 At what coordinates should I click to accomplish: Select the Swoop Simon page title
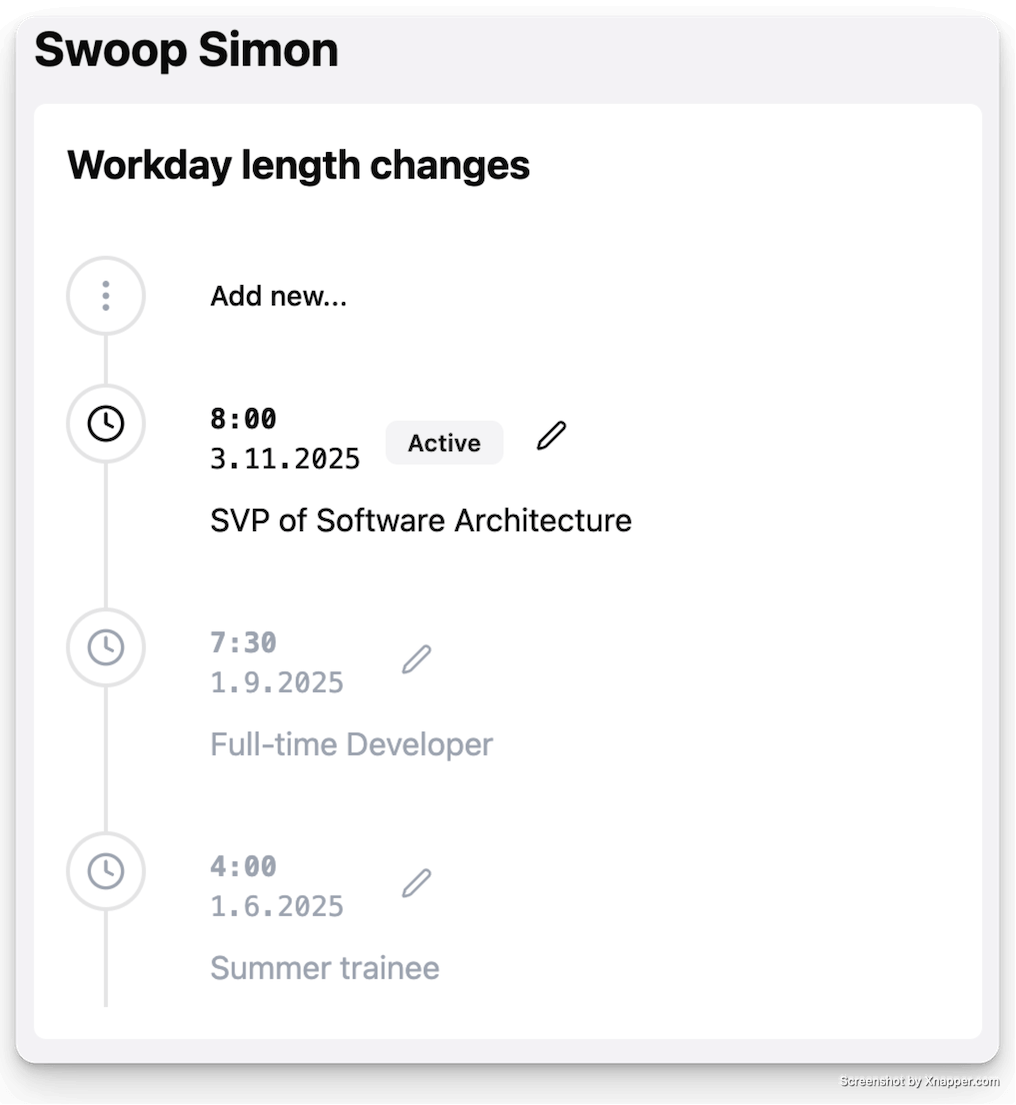click(x=187, y=49)
